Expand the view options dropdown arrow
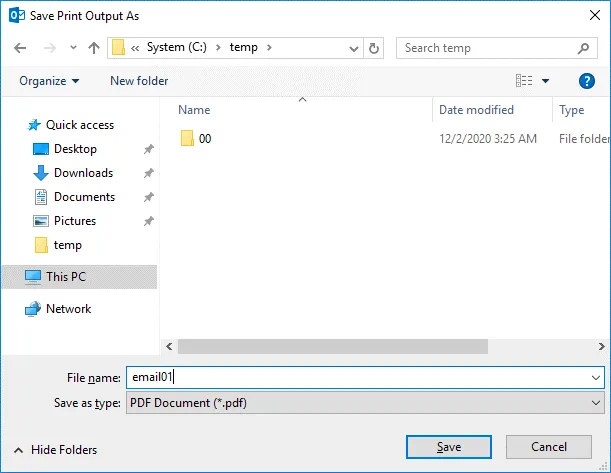The image size is (611, 473). (546, 81)
